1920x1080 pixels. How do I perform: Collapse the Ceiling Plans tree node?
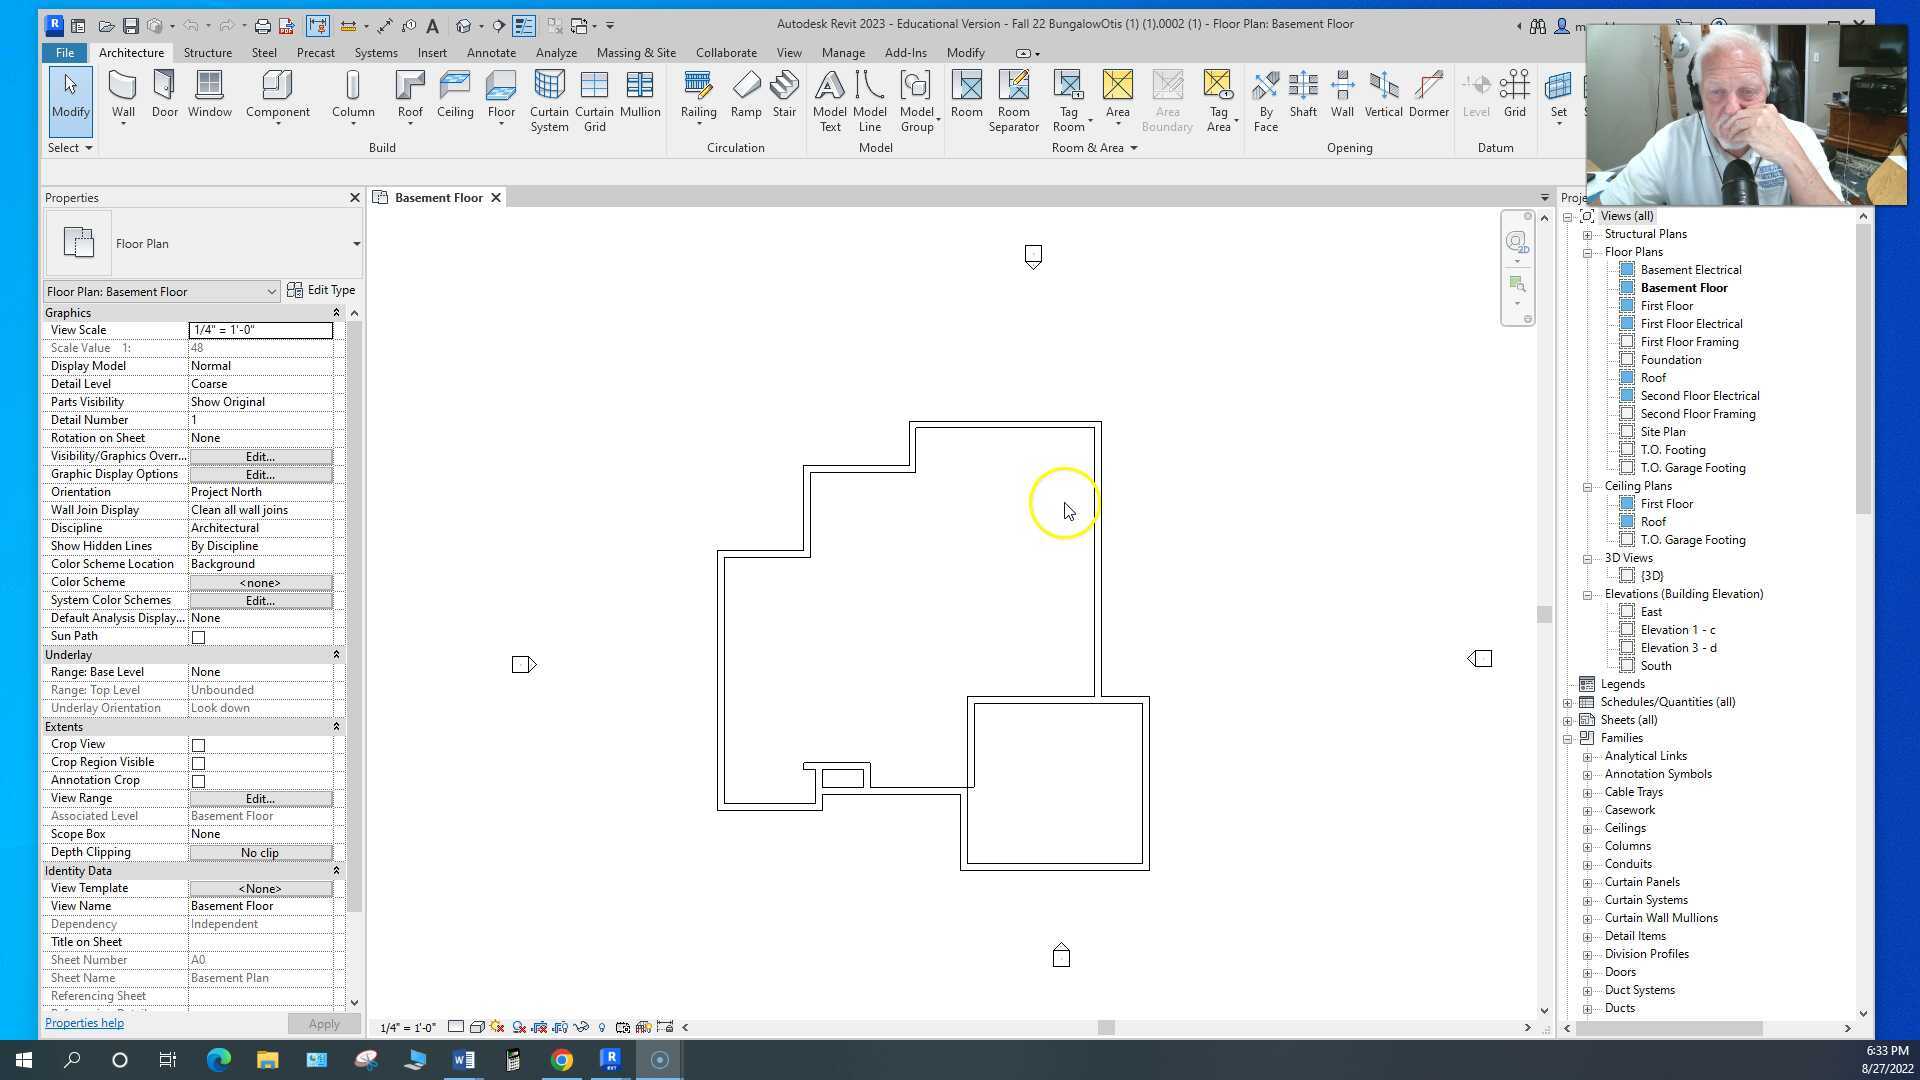1587,486
